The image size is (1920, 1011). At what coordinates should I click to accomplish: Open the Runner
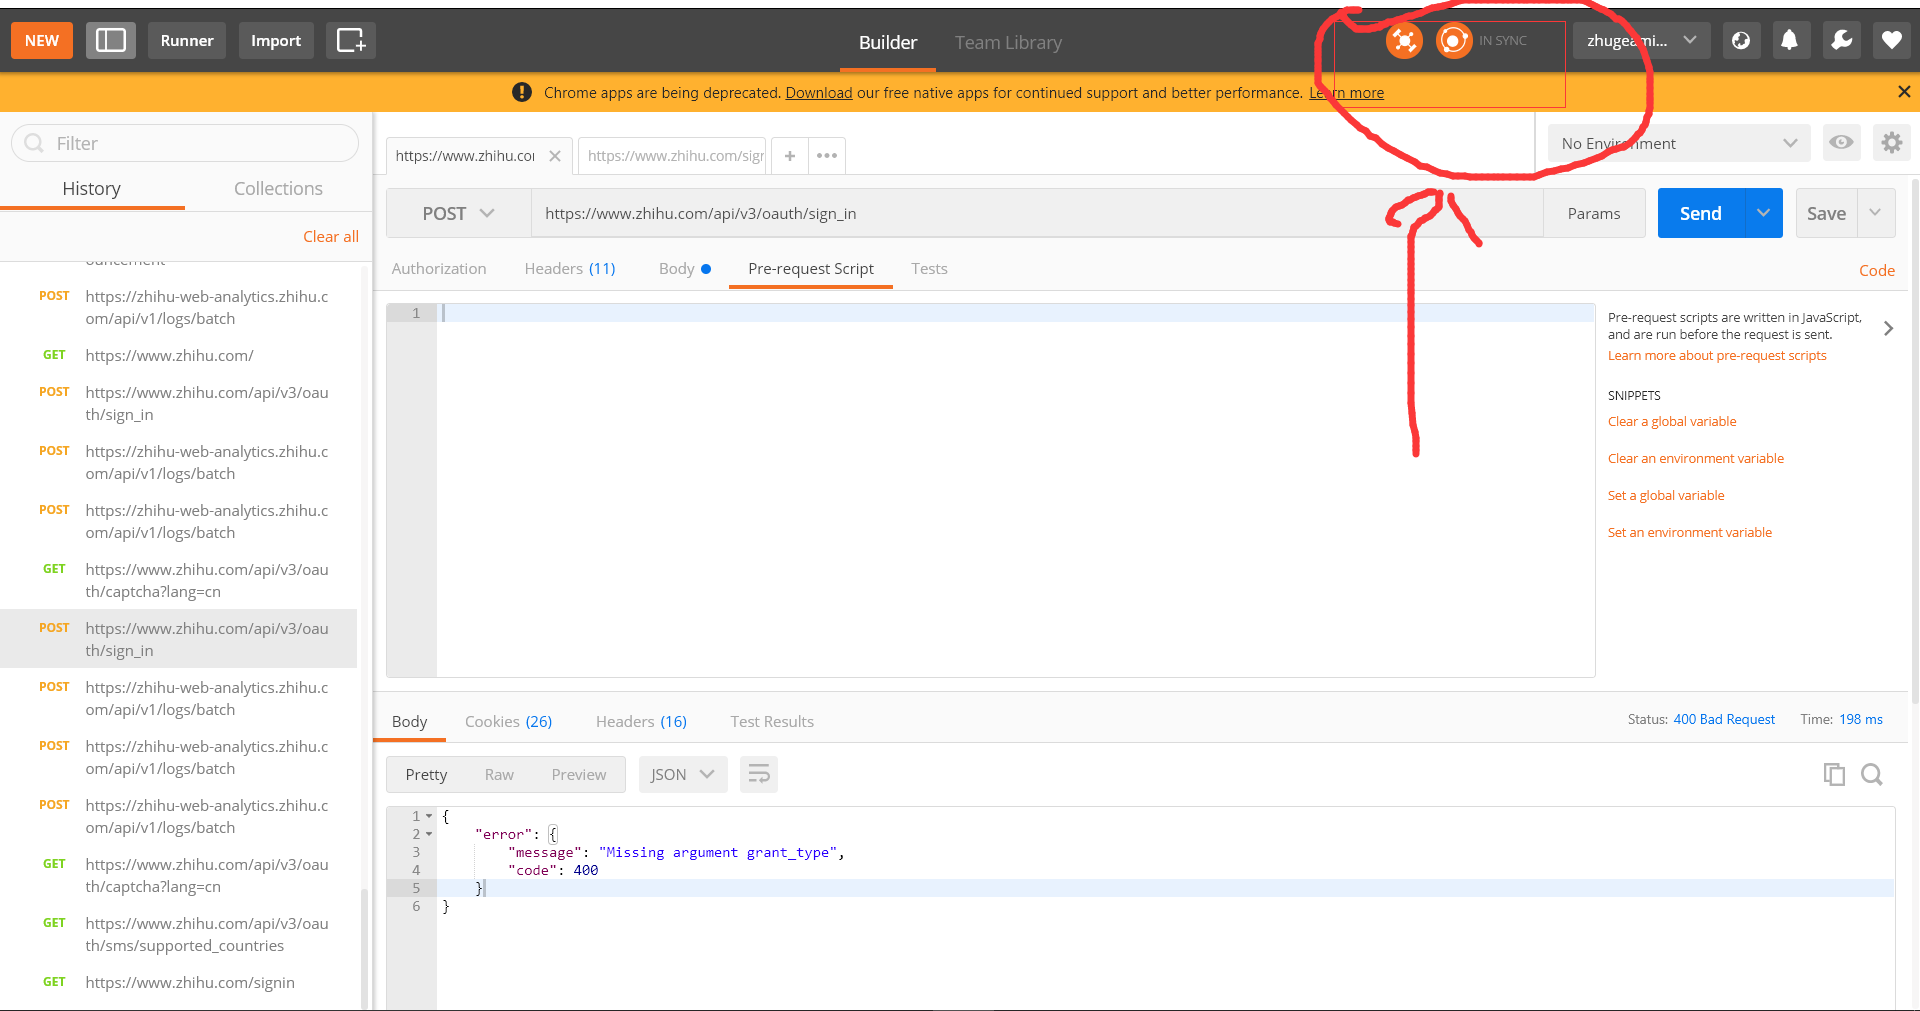click(x=187, y=40)
